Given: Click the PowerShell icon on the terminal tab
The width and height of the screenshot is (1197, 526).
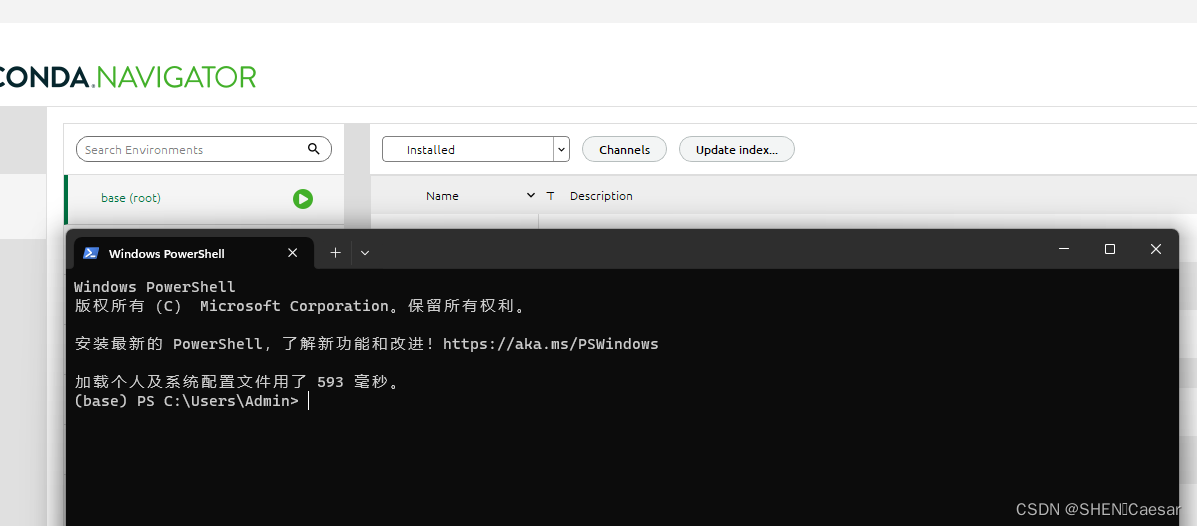Looking at the screenshot, I should coord(91,253).
